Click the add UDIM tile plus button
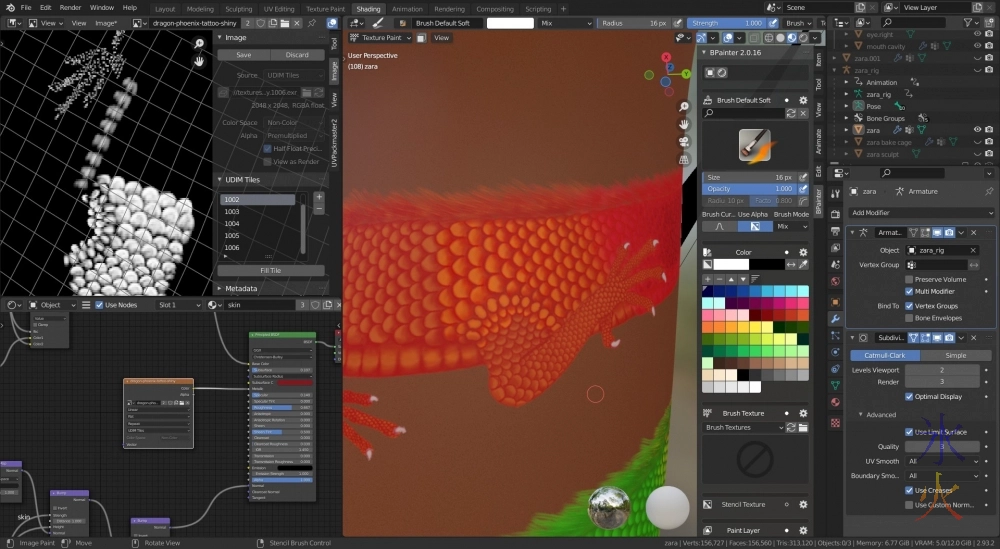The width and height of the screenshot is (1000, 549). [x=319, y=198]
